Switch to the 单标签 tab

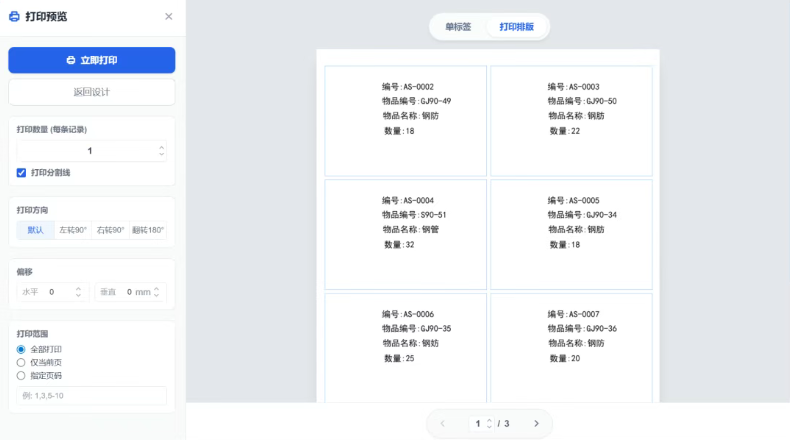(458, 27)
